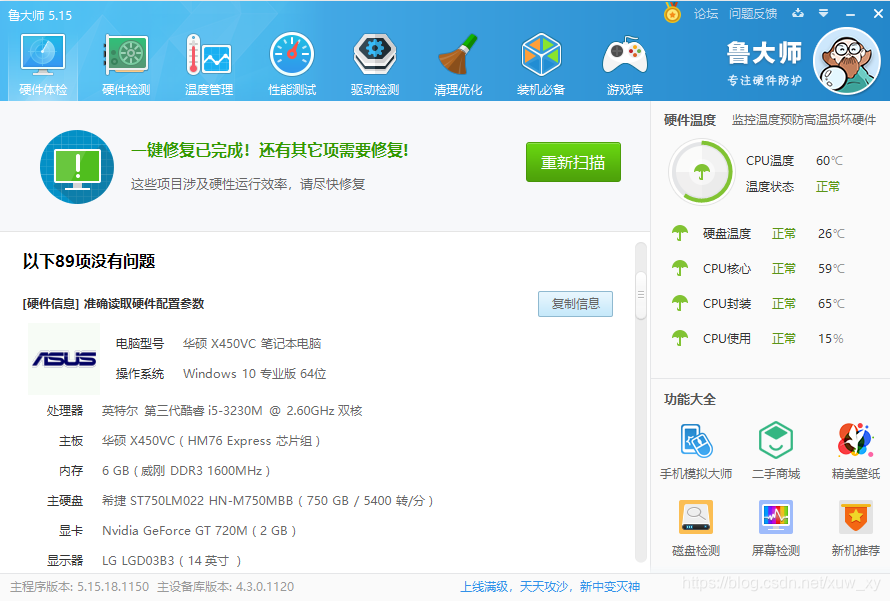890x601 pixels.
Task: Click the 希捷 ST750LM022 hard disk text
Action: tap(267, 501)
